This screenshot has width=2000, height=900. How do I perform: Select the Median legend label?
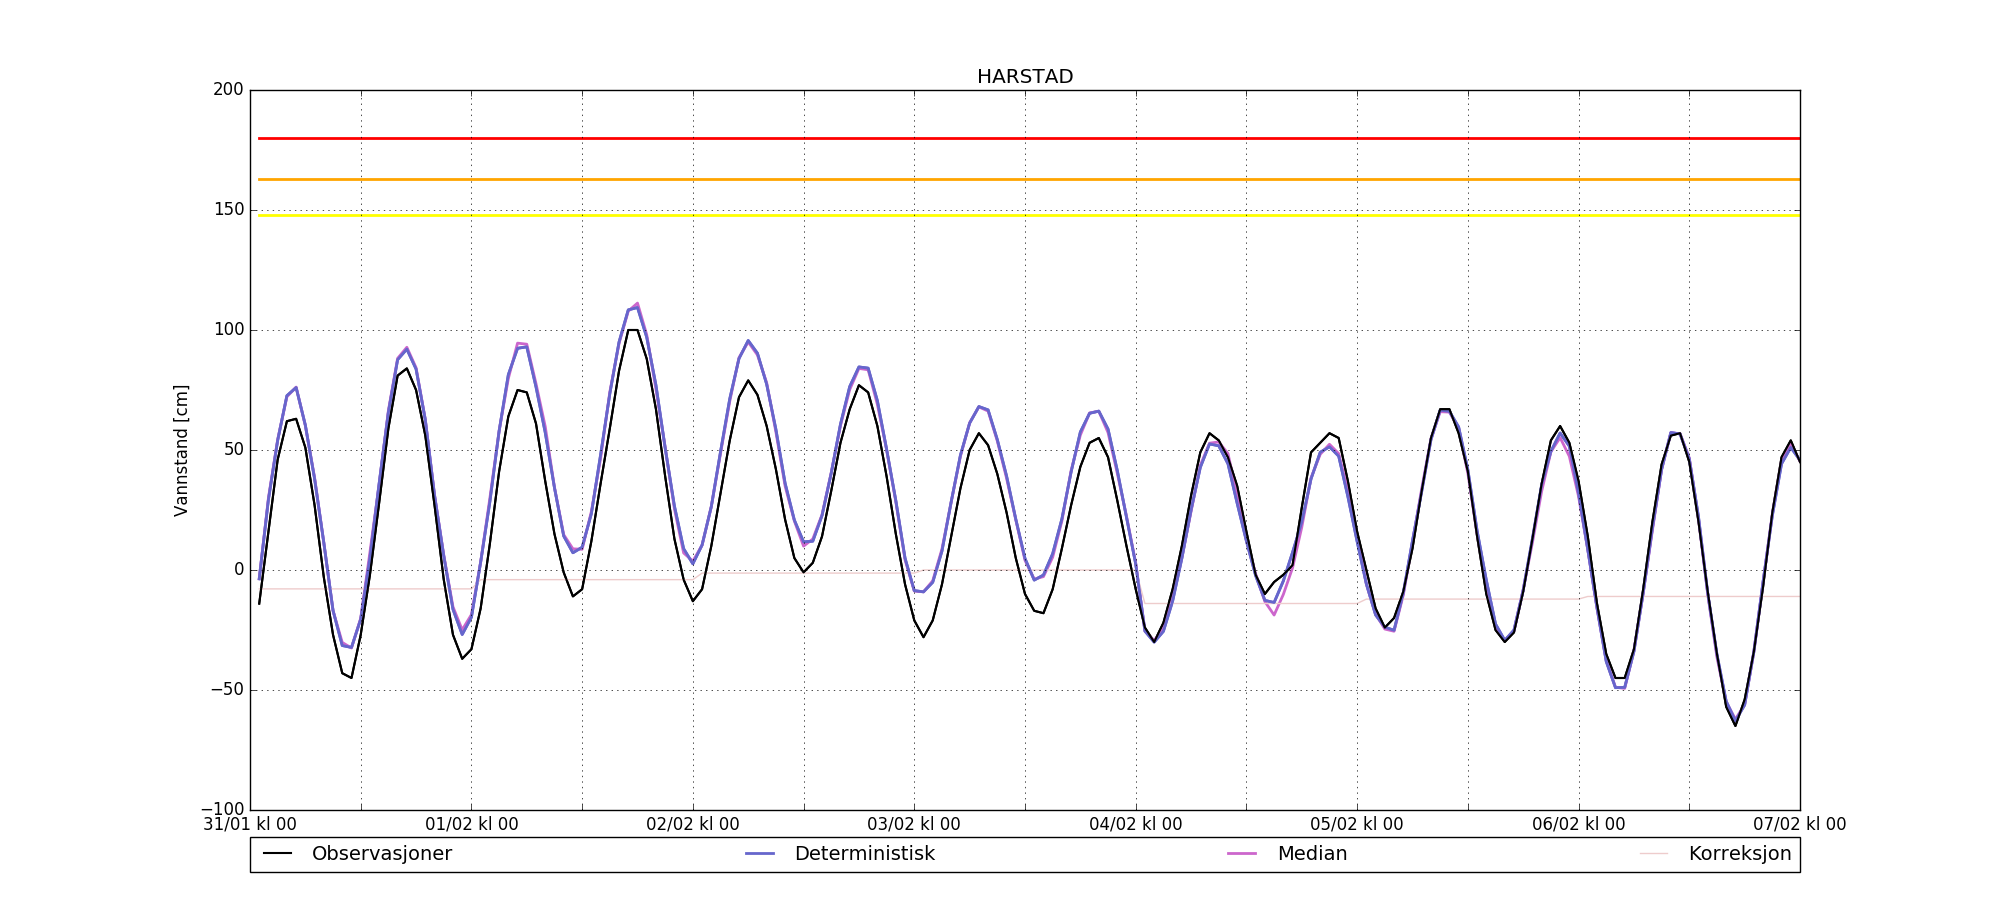[1312, 854]
